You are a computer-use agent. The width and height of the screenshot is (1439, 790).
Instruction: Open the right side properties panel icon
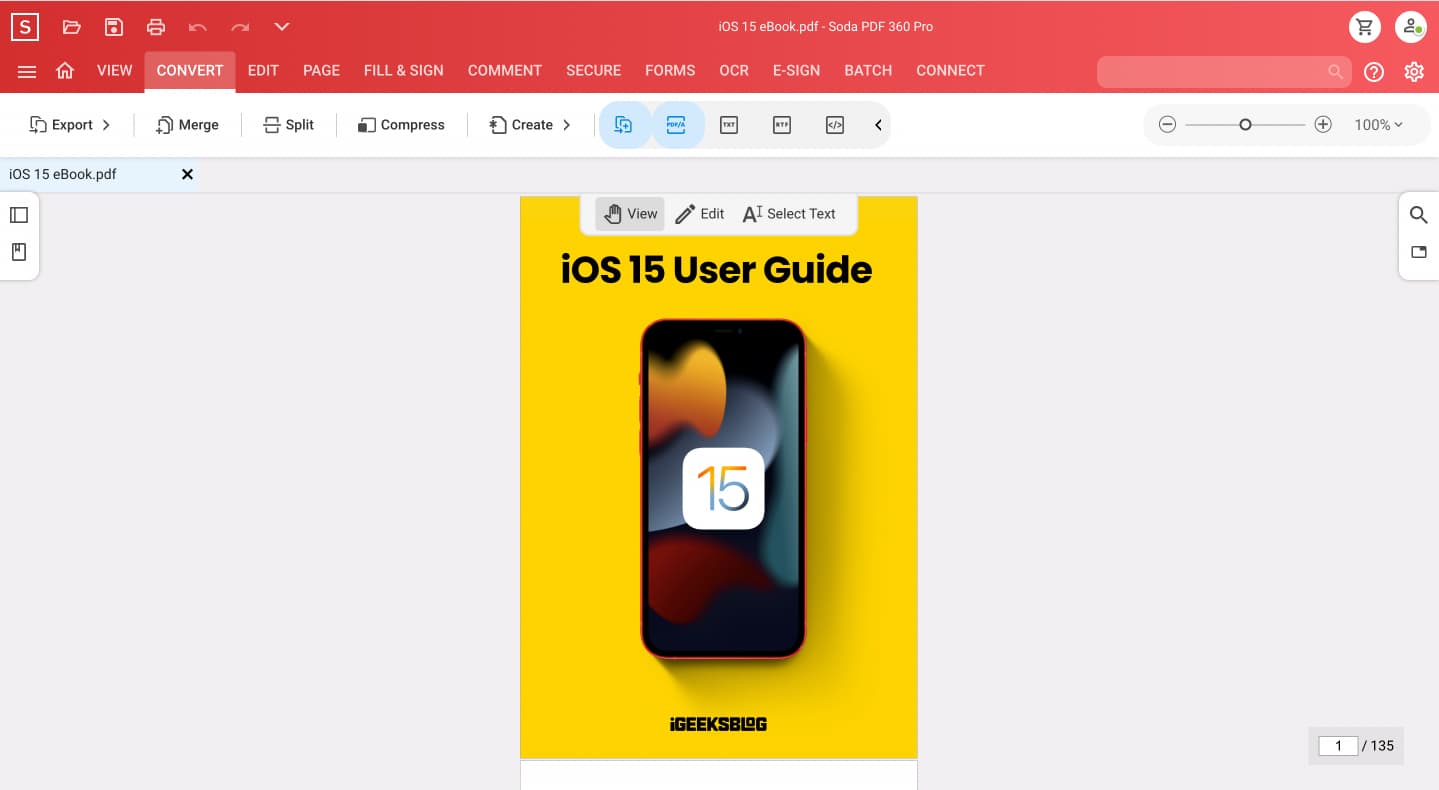click(1418, 252)
